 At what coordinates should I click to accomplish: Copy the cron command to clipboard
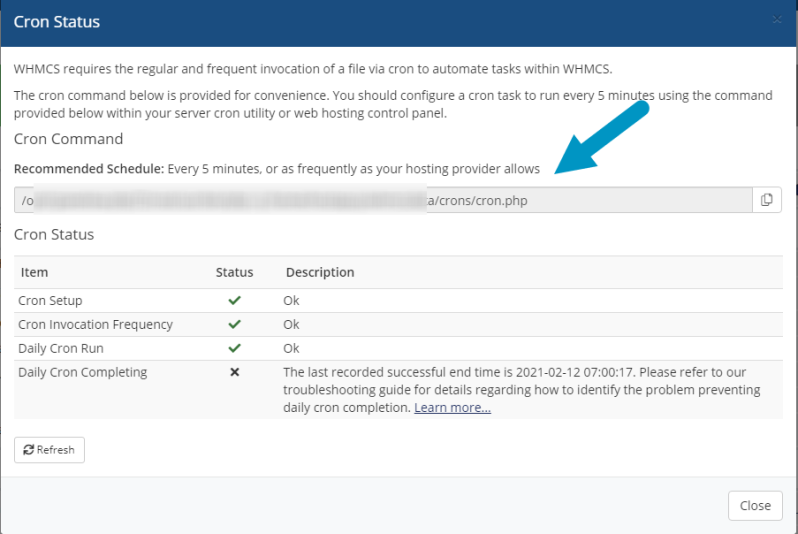766,200
